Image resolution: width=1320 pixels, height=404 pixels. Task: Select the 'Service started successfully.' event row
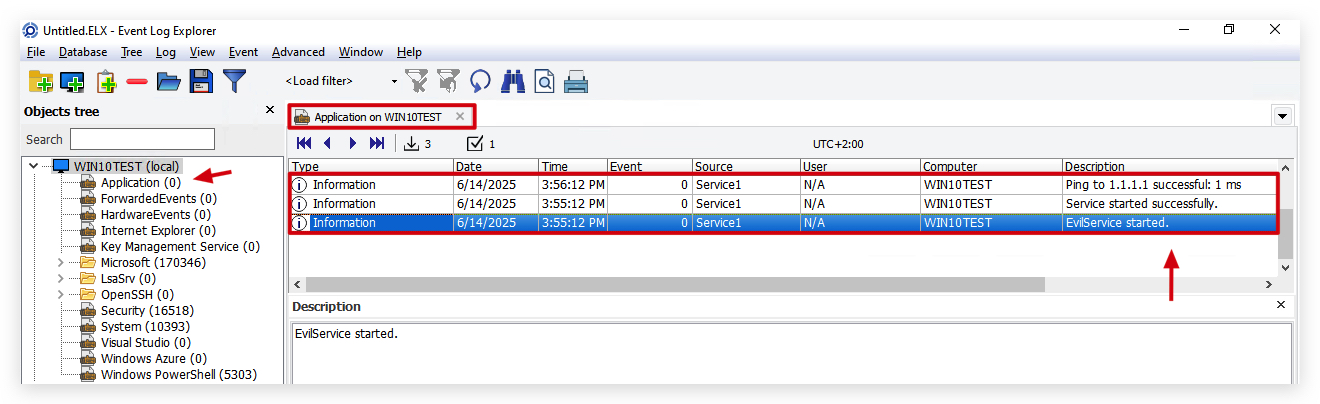[784, 204]
